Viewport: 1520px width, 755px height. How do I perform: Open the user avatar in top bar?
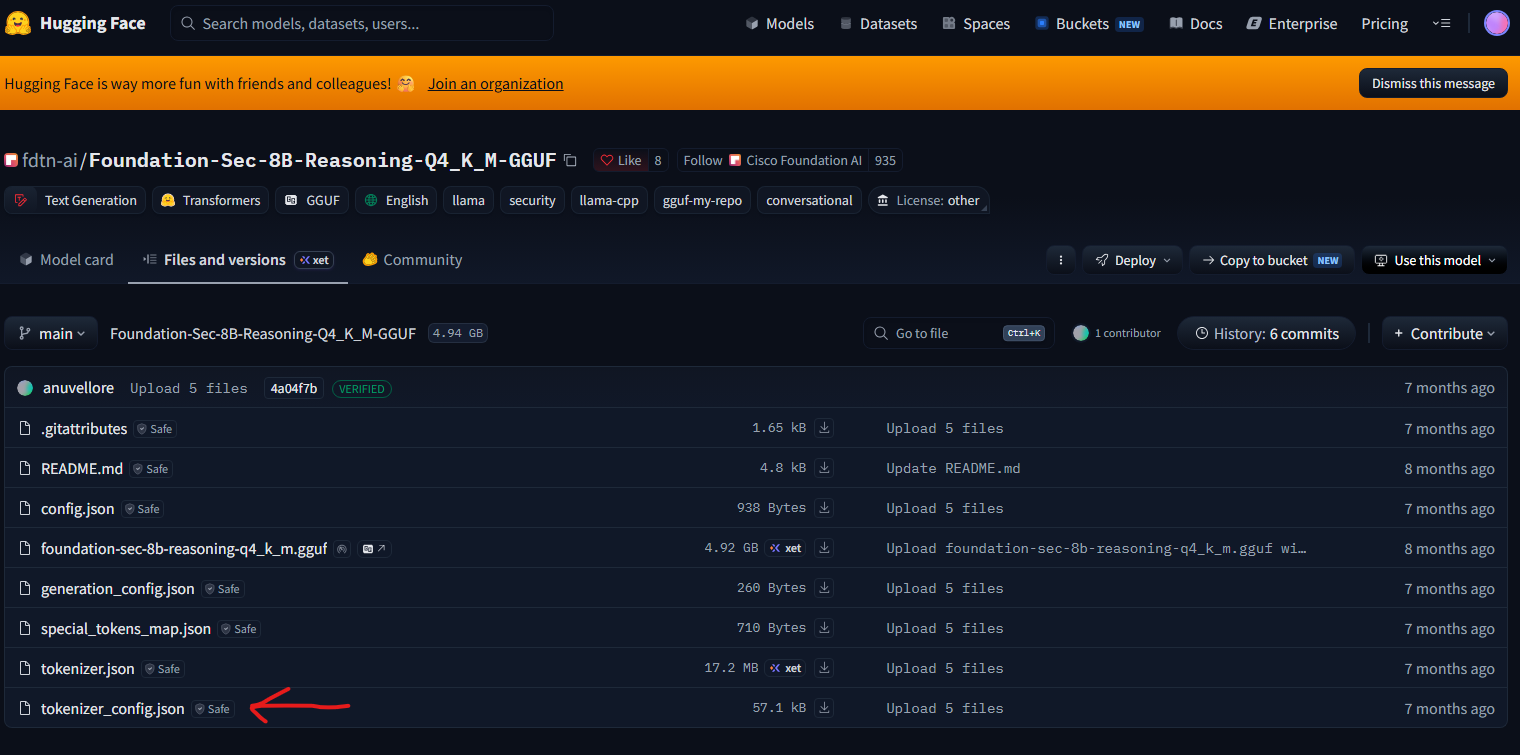coord(1496,23)
